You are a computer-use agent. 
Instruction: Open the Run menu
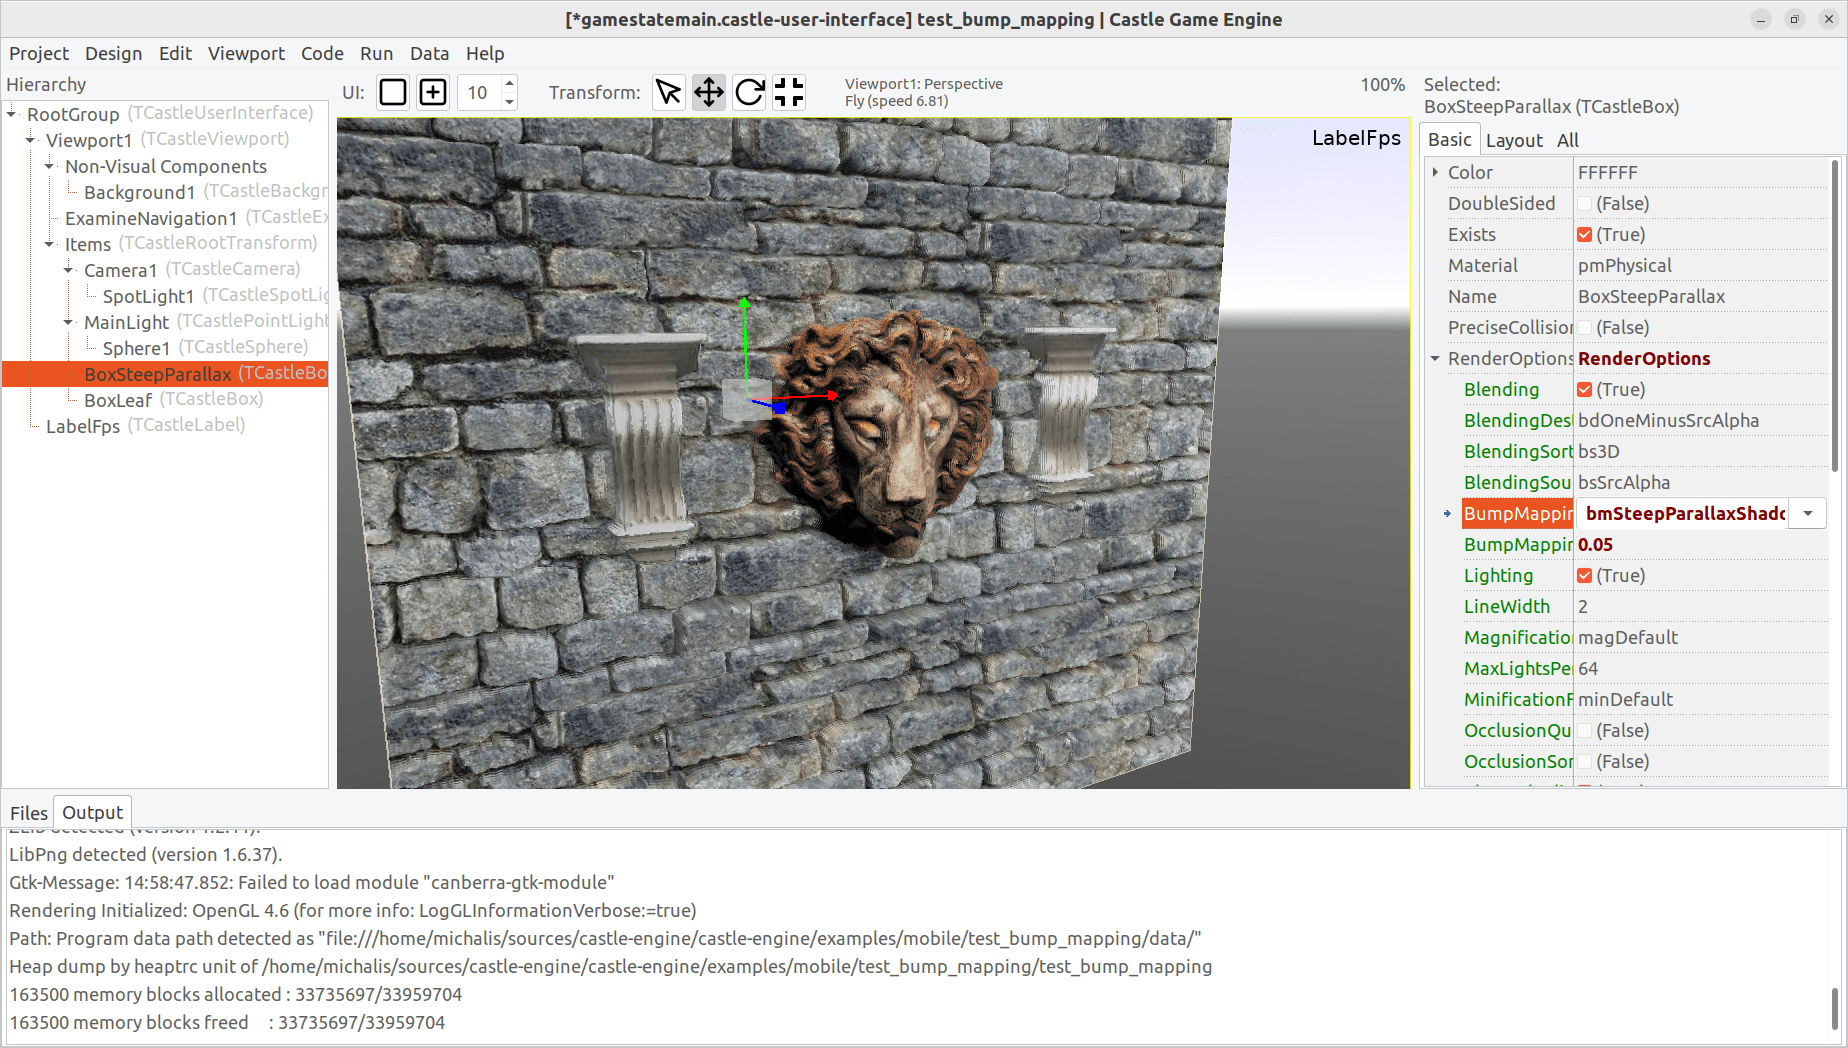point(377,53)
